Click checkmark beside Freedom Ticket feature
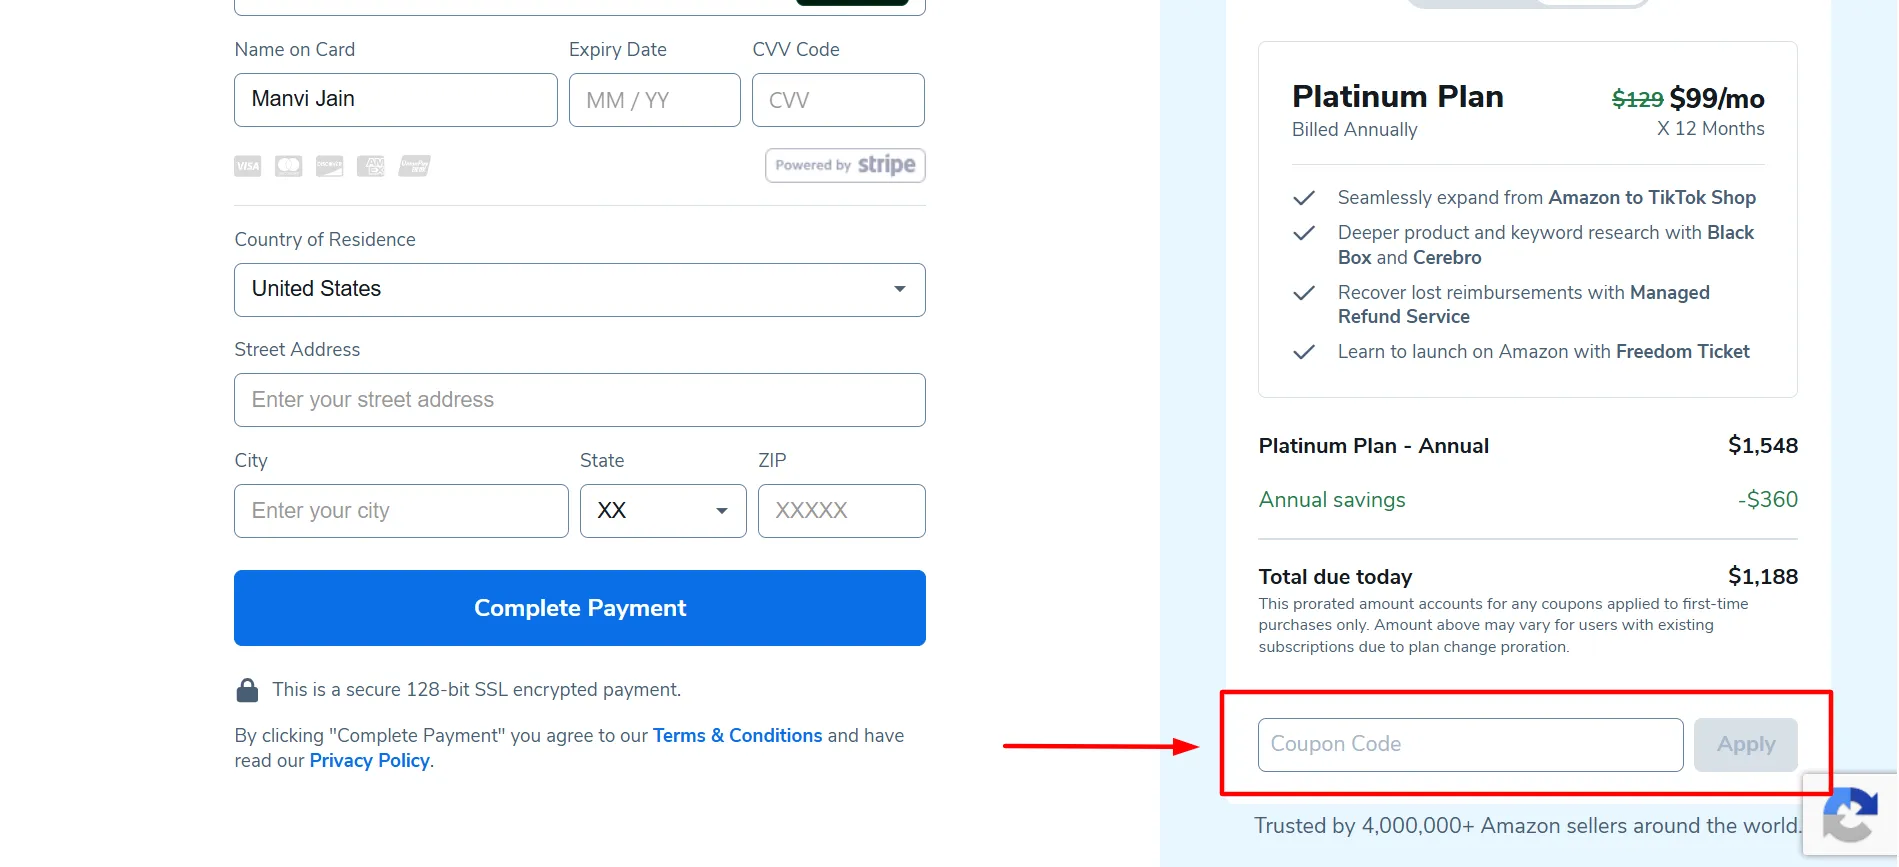Viewport: 1899px width, 867px height. coord(1304,352)
